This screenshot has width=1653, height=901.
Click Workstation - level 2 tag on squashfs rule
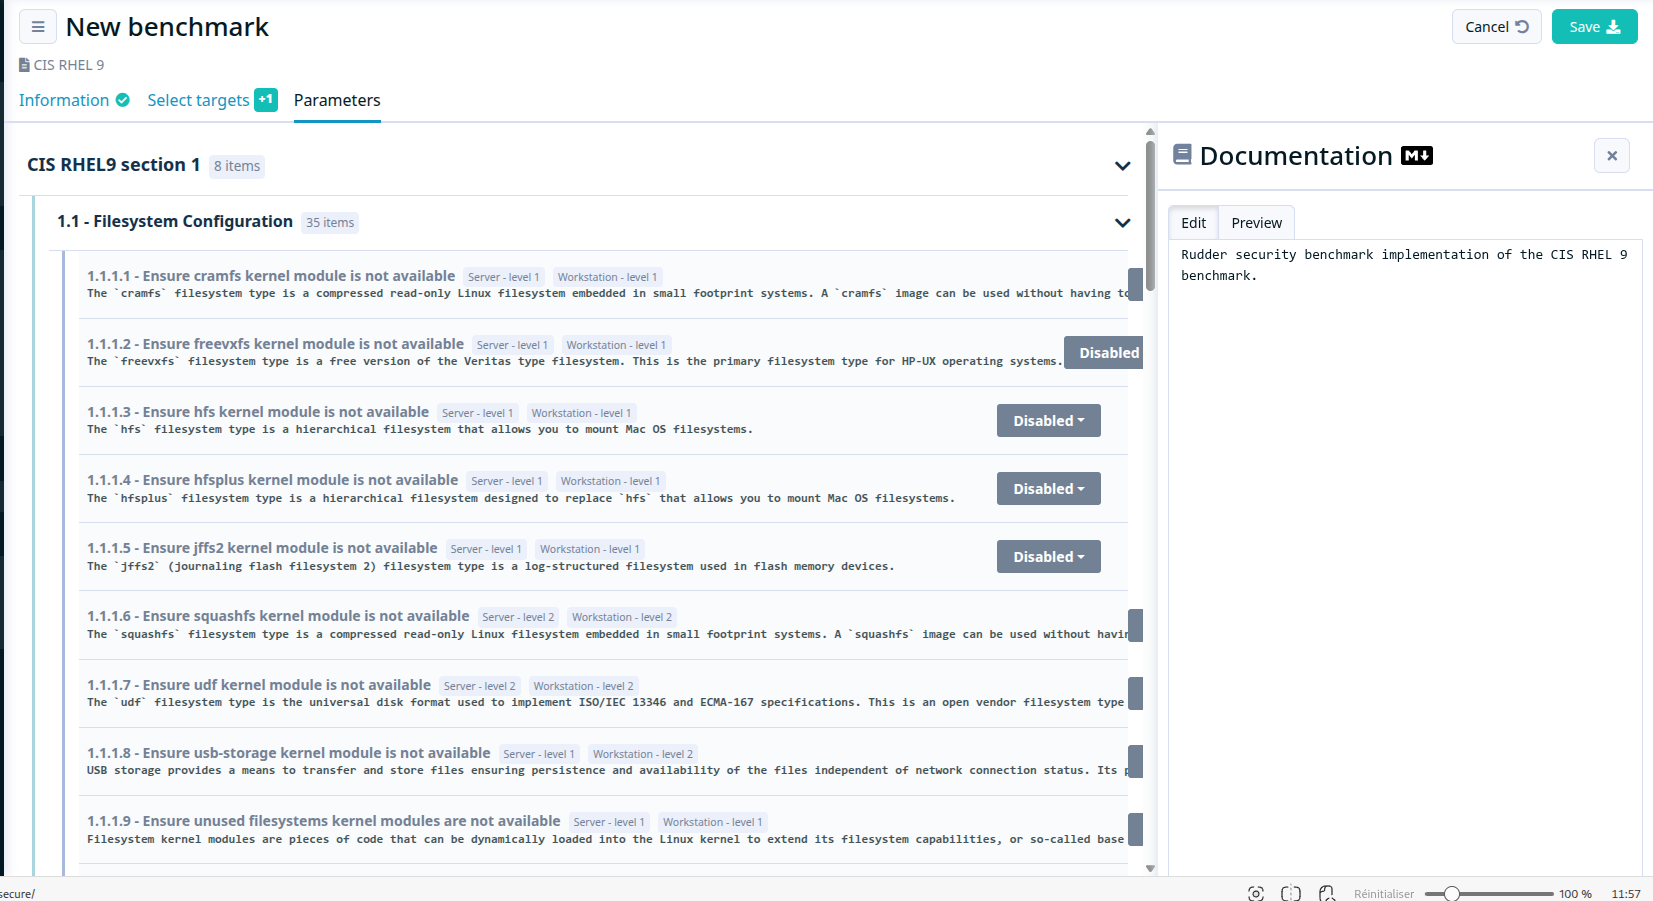click(622, 617)
